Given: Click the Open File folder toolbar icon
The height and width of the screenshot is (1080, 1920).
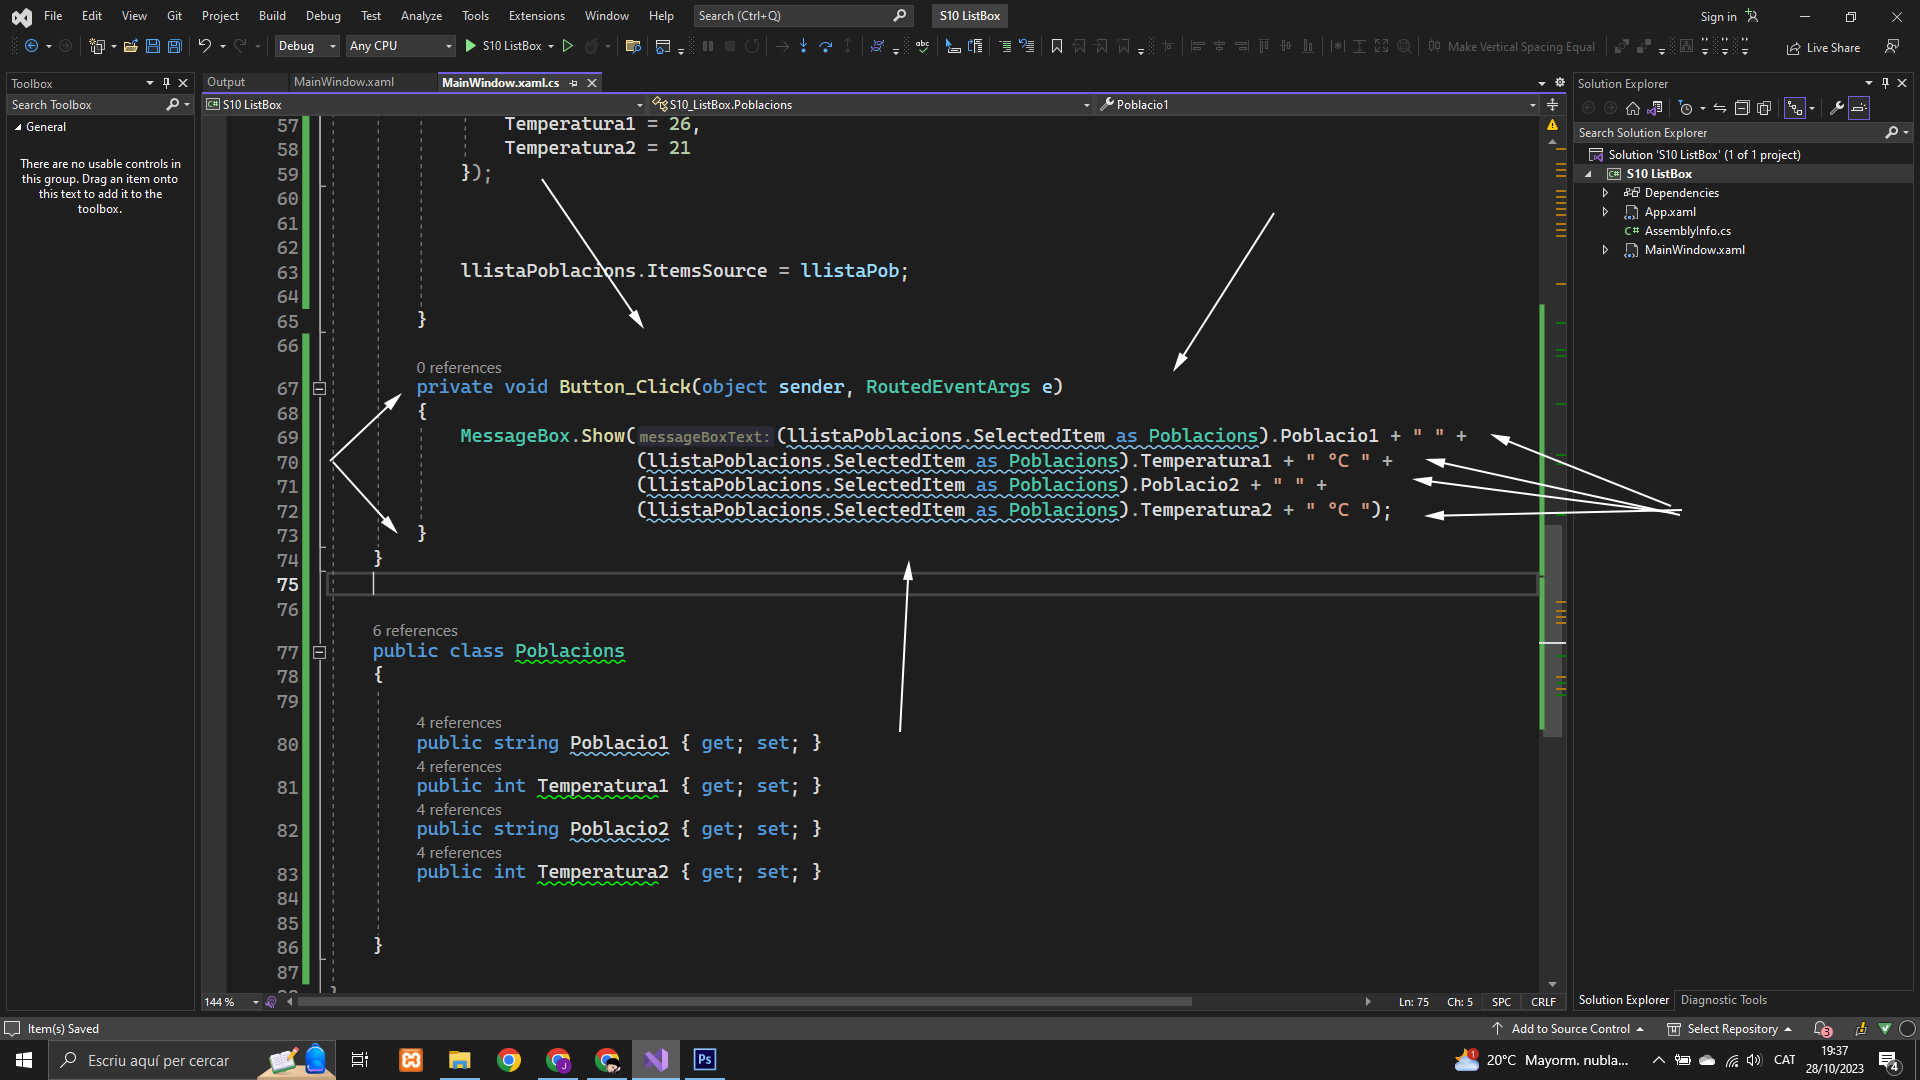Looking at the screenshot, I should [131, 46].
